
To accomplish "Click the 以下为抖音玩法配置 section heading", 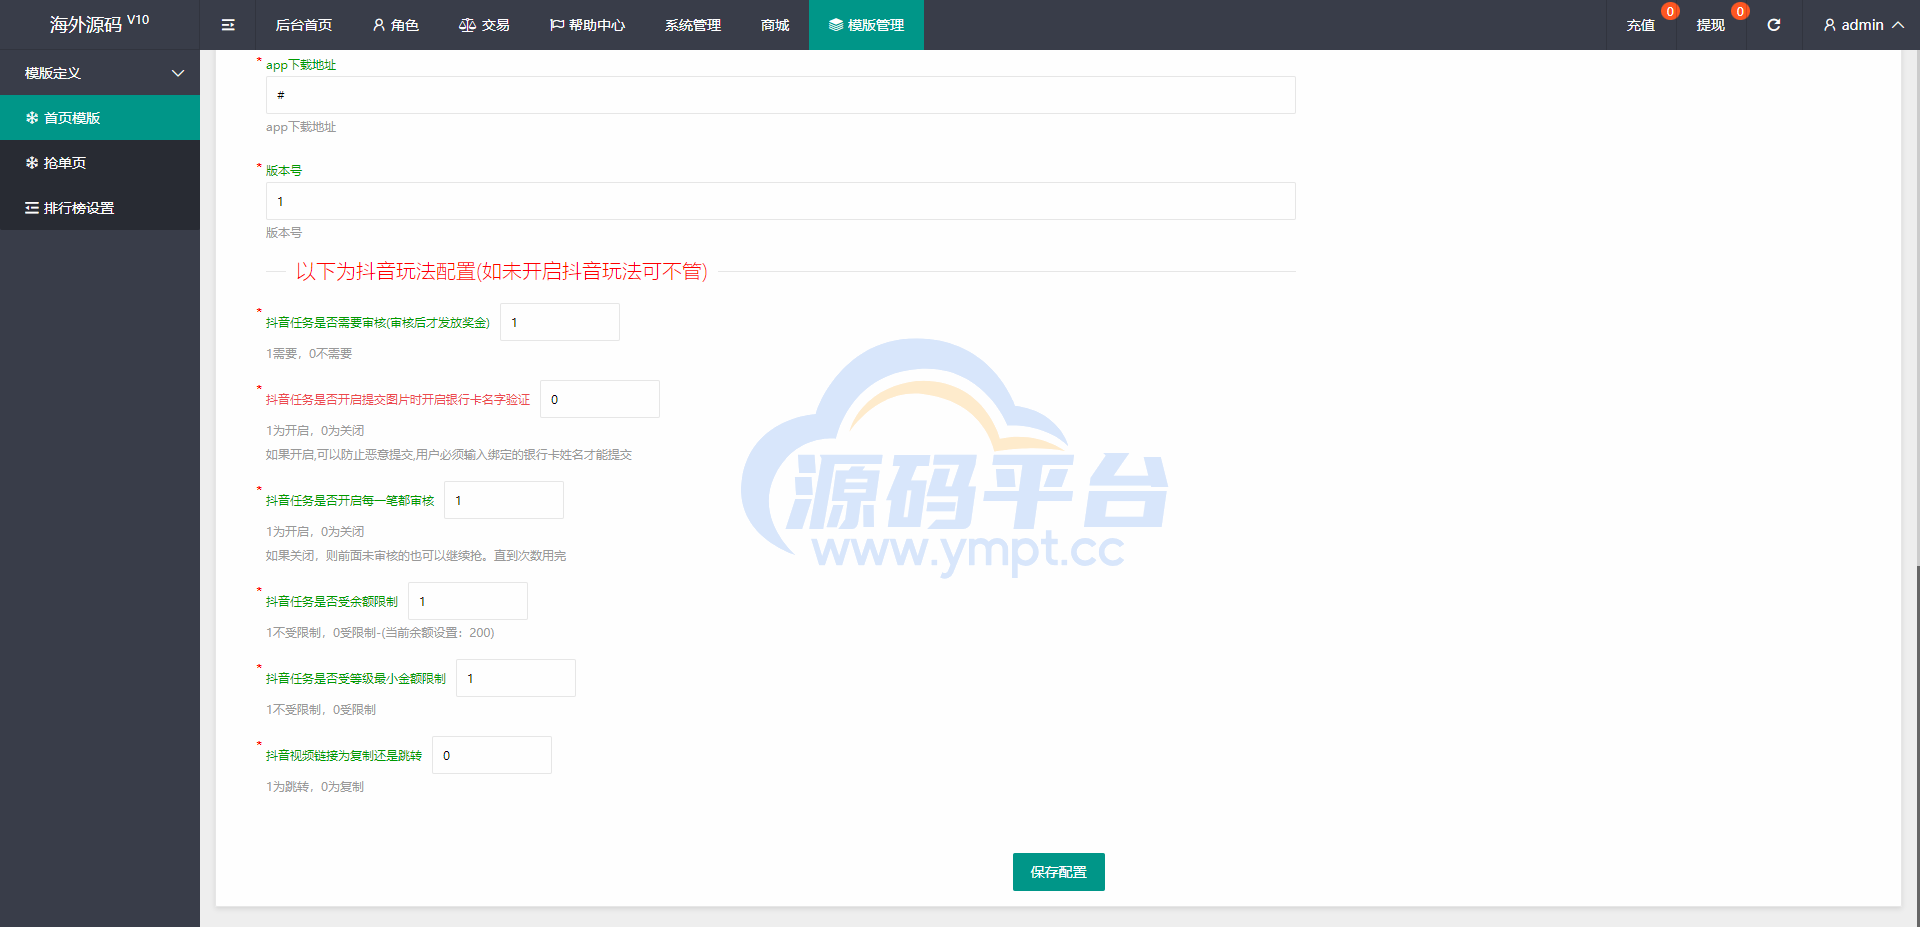I will pyautogui.click(x=501, y=271).
